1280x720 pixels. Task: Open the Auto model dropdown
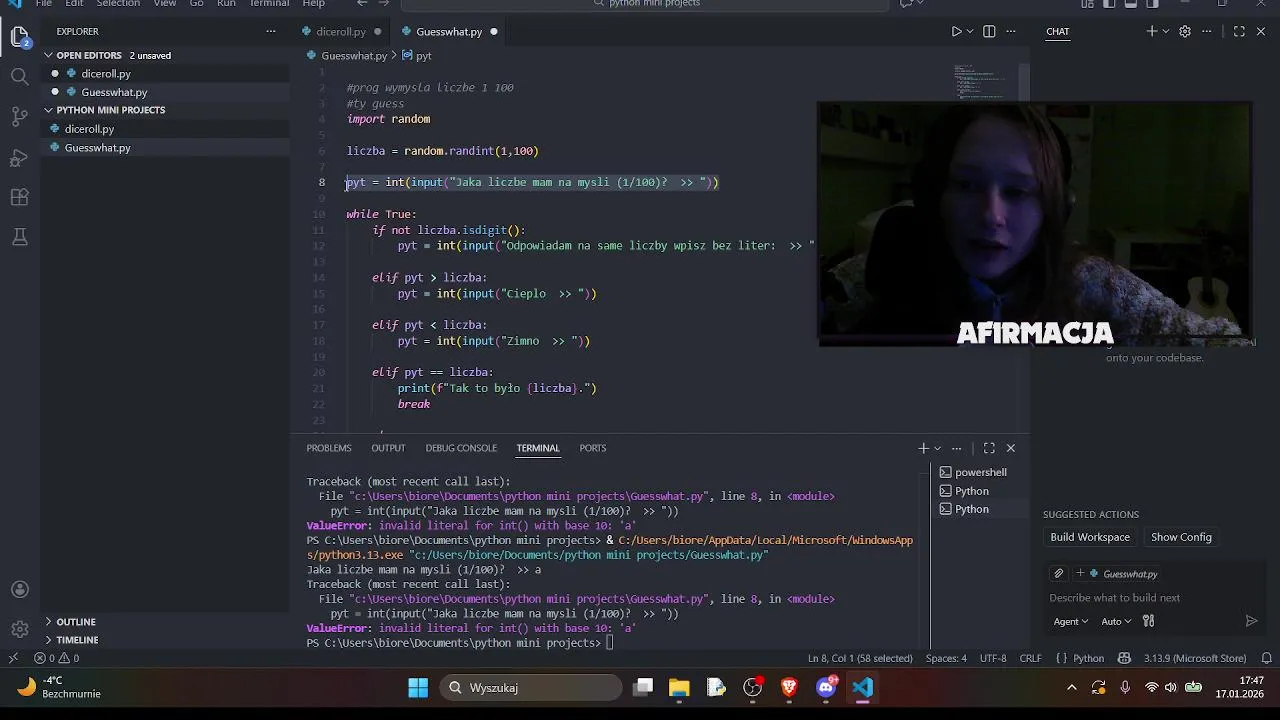click(x=1116, y=621)
